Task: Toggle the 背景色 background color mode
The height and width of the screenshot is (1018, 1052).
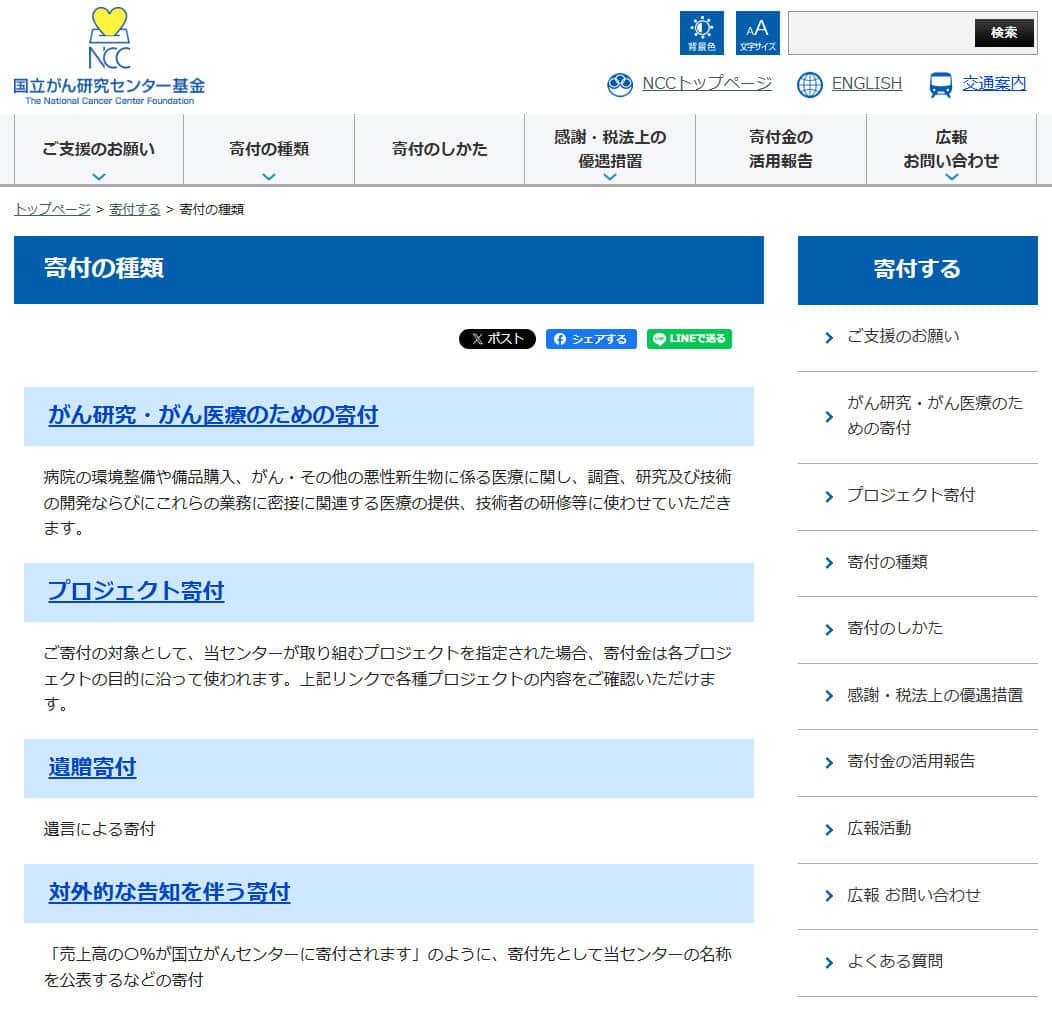Action: [x=702, y=31]
